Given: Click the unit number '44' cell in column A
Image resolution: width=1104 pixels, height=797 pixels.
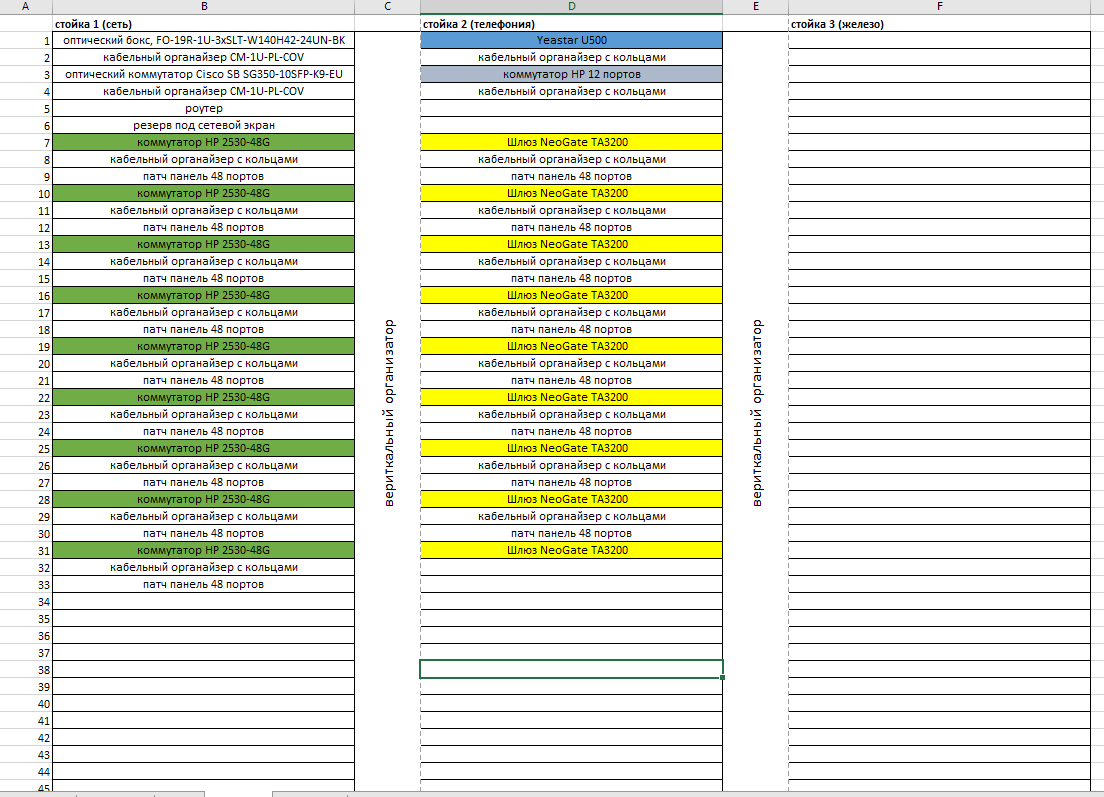Looking at the screenshot, I should pos(26,772).
